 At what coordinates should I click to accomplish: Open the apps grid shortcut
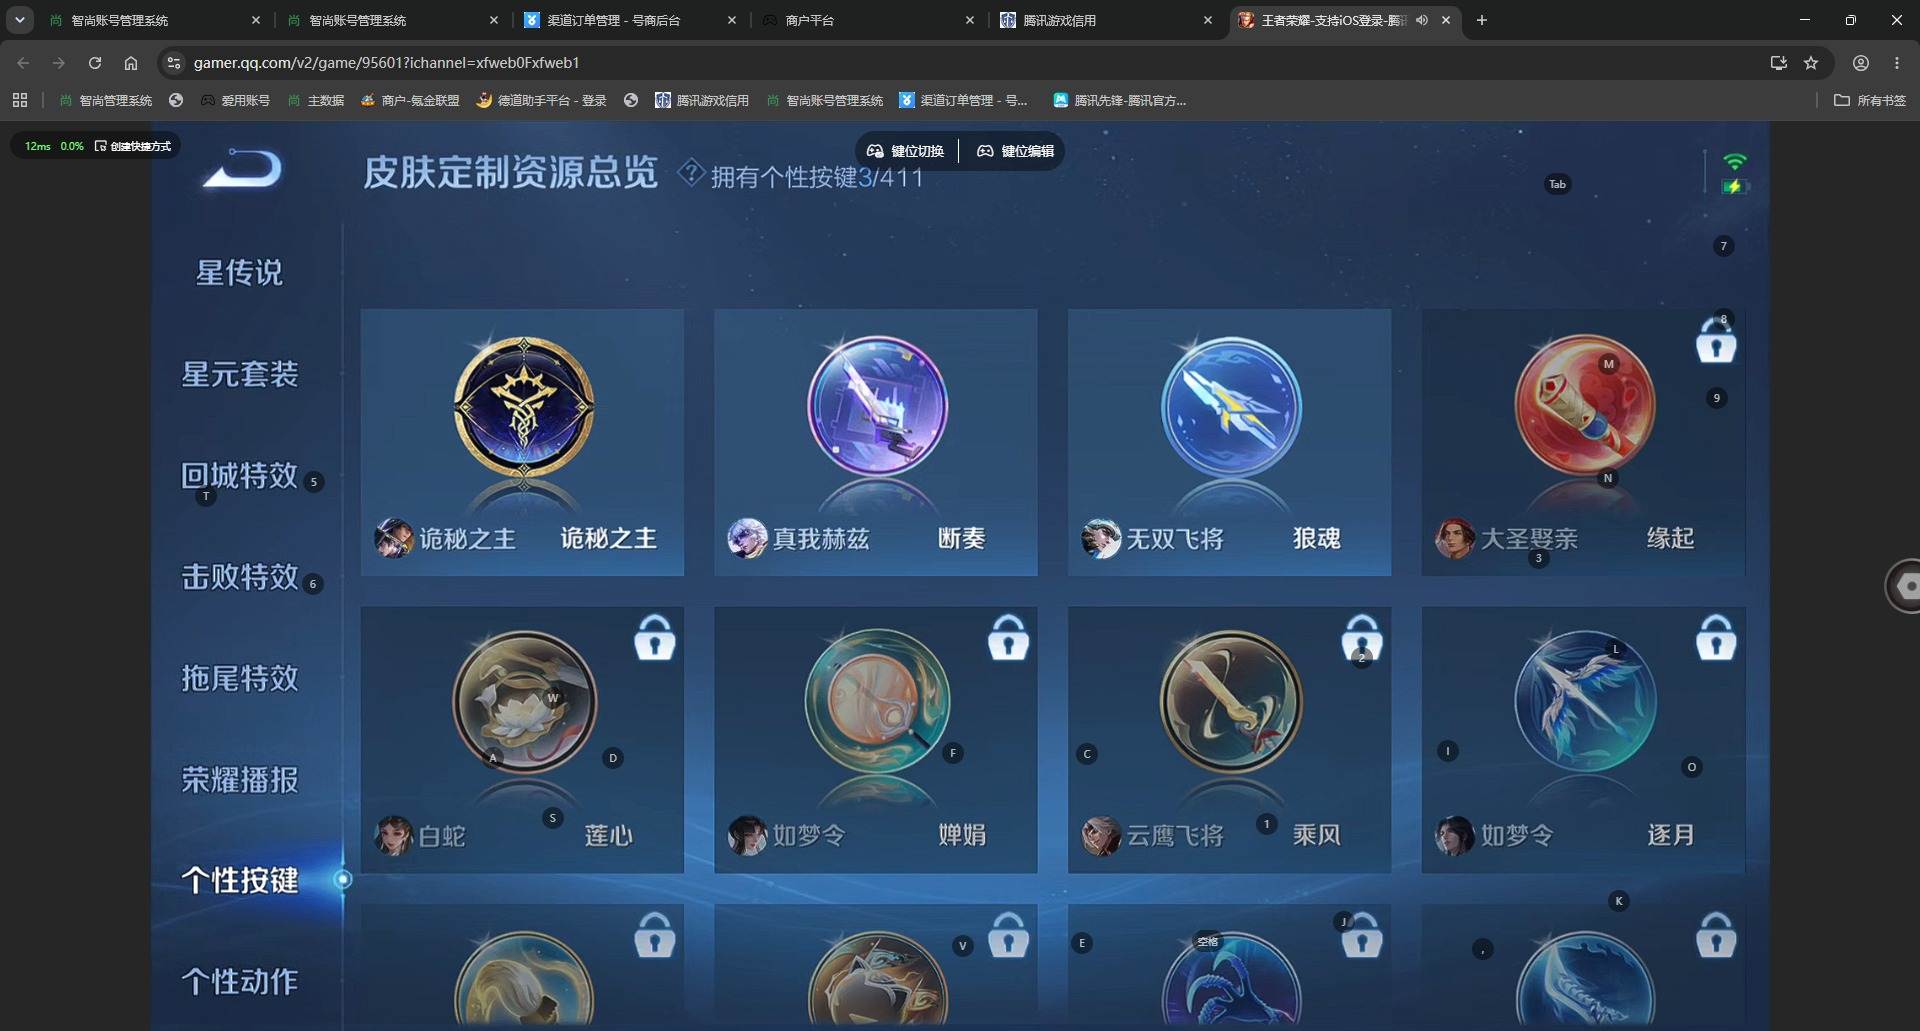click(x=20, y=100)
